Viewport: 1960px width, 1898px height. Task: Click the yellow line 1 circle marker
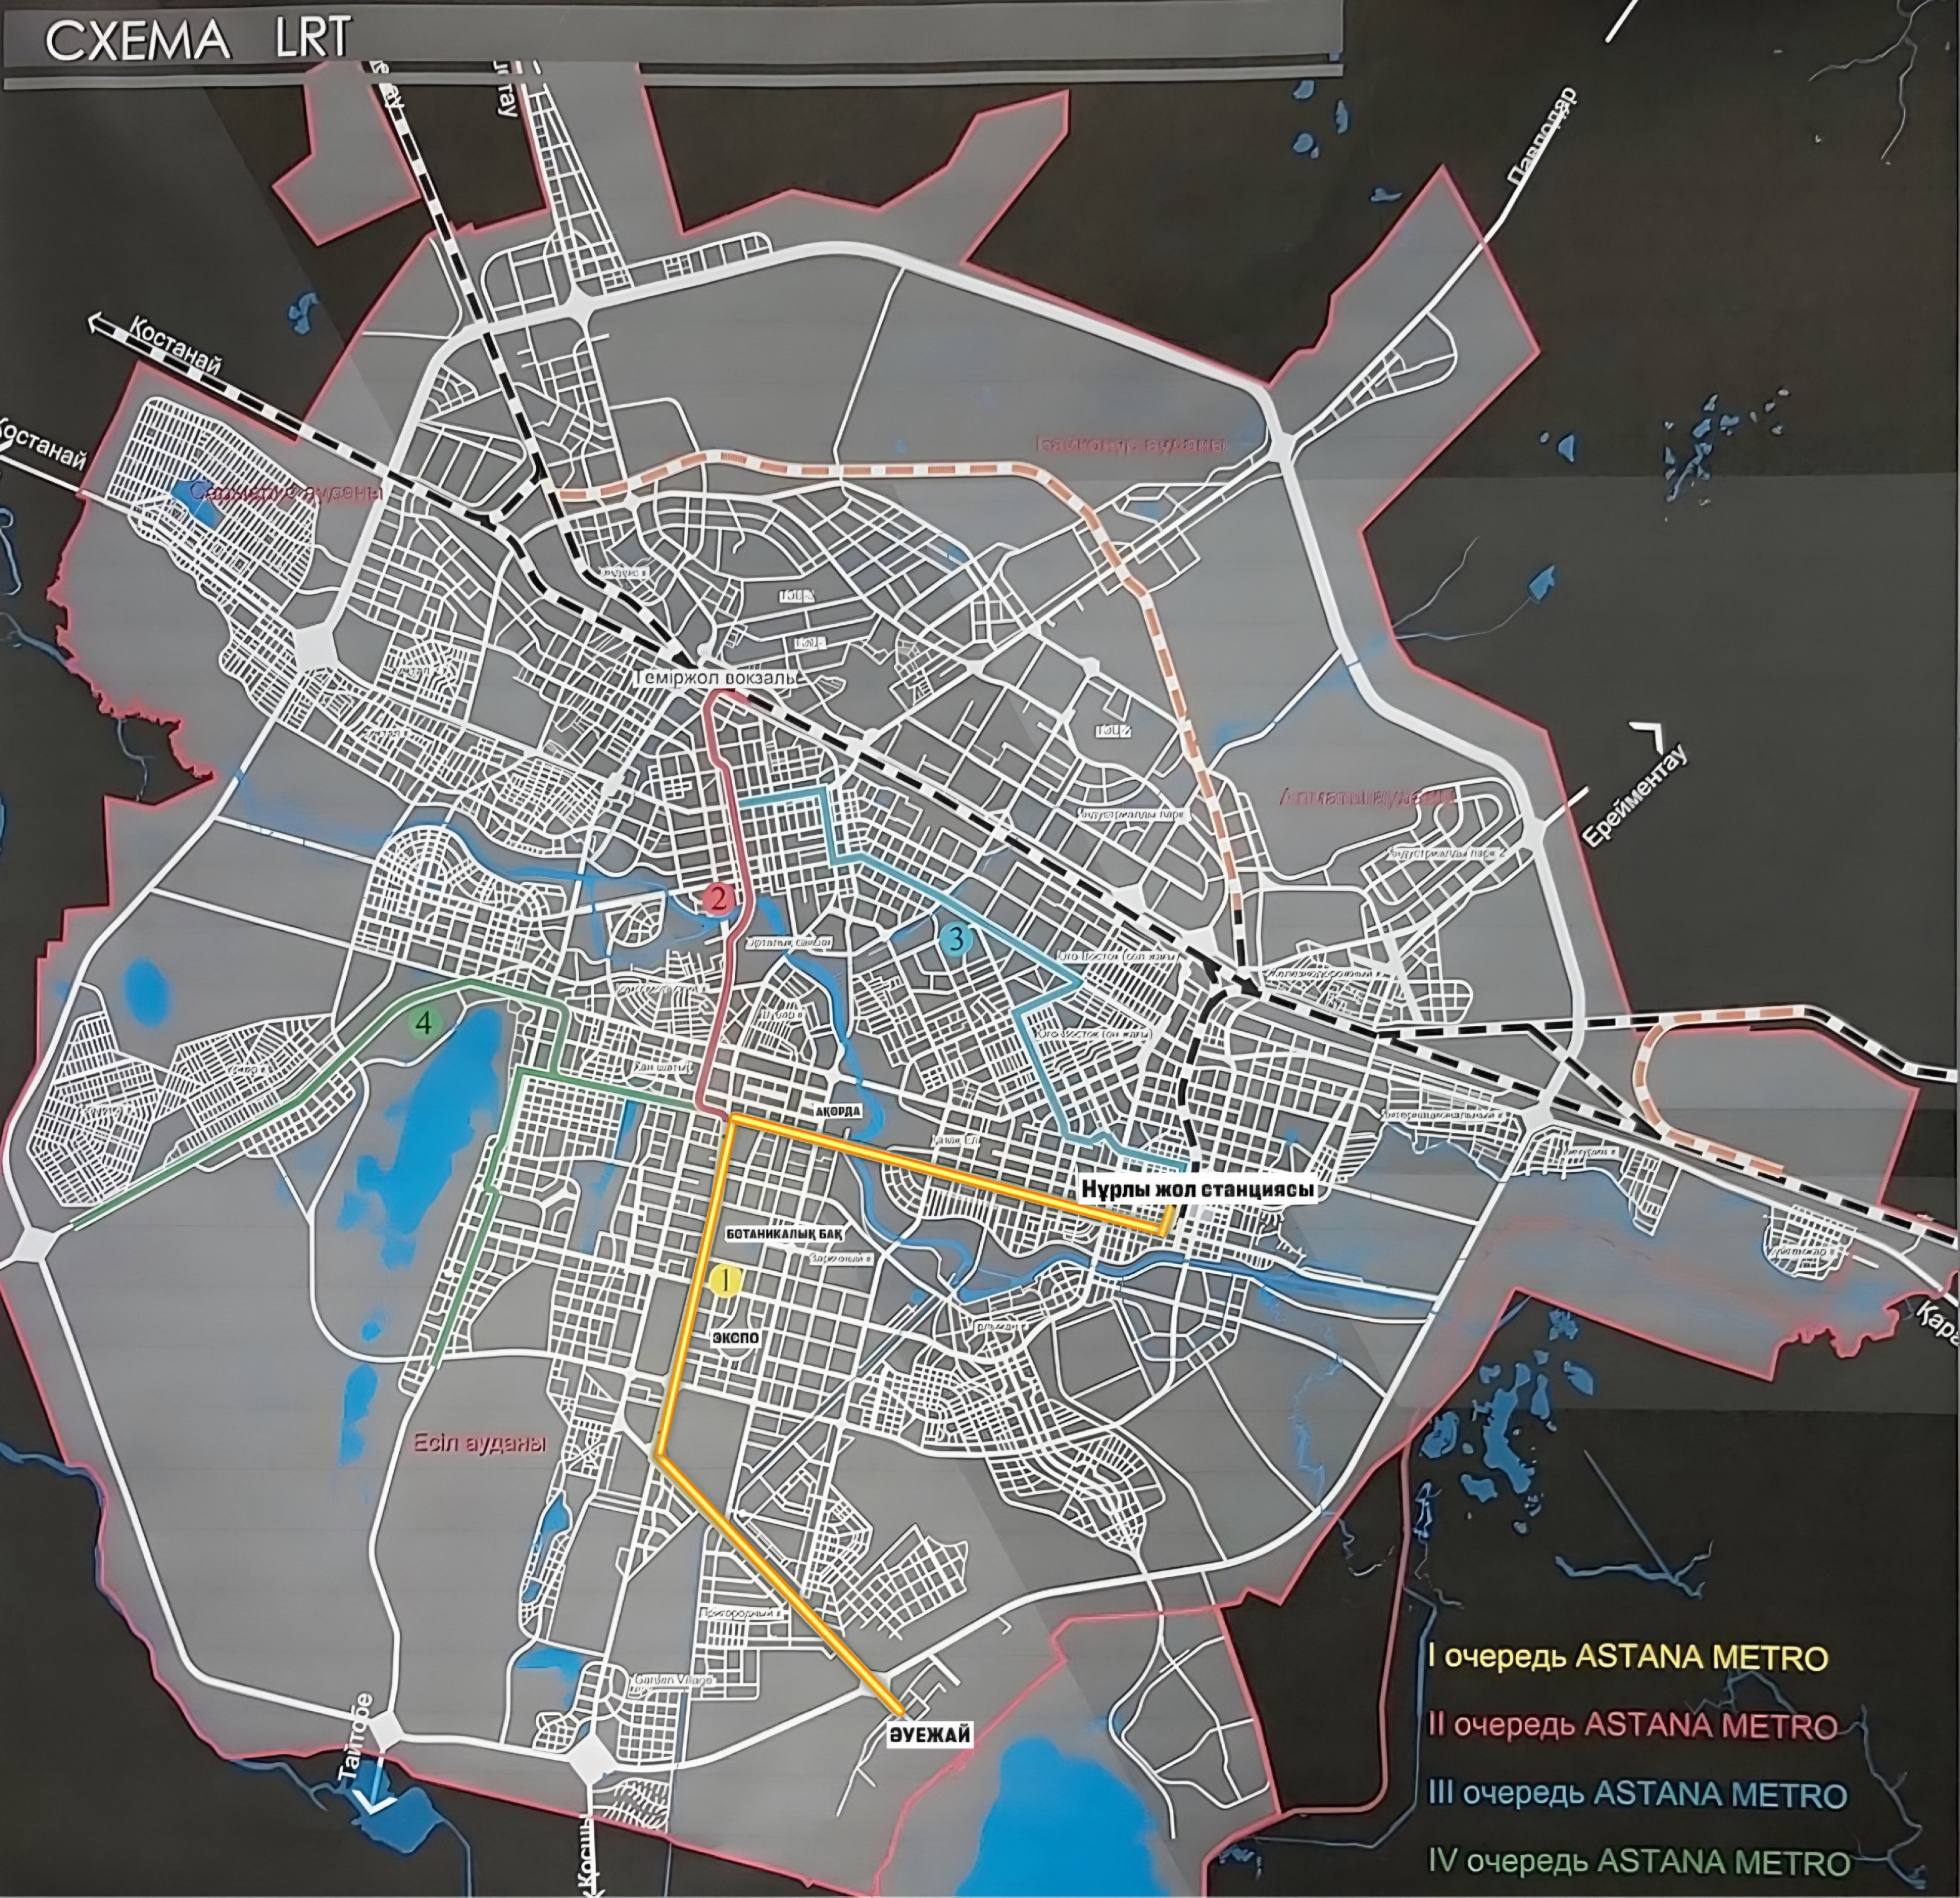point(725,1281)
